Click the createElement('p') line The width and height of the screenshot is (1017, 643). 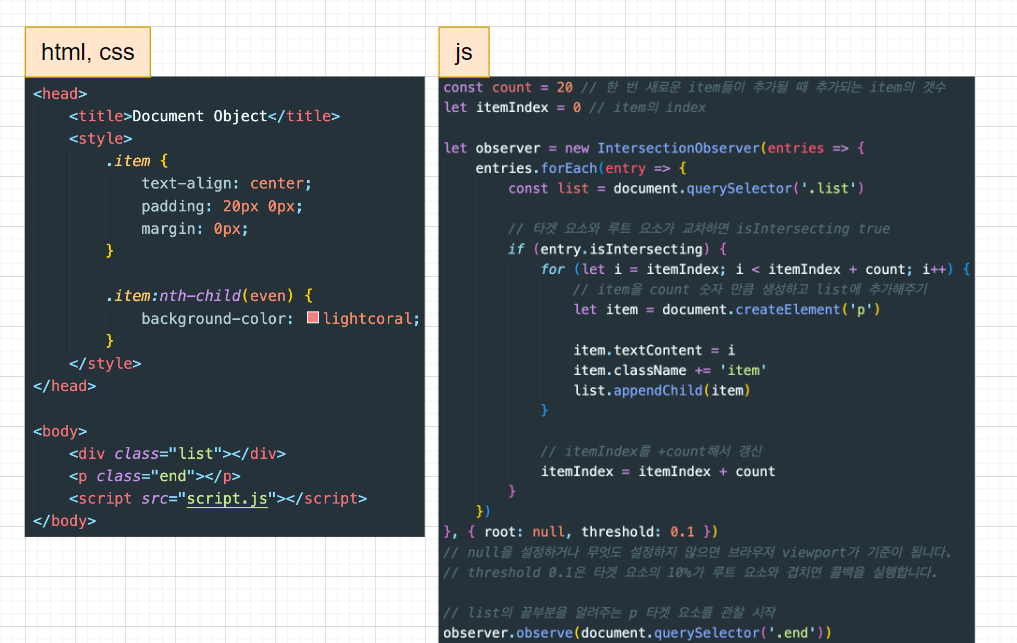click(x=726, y=309)
